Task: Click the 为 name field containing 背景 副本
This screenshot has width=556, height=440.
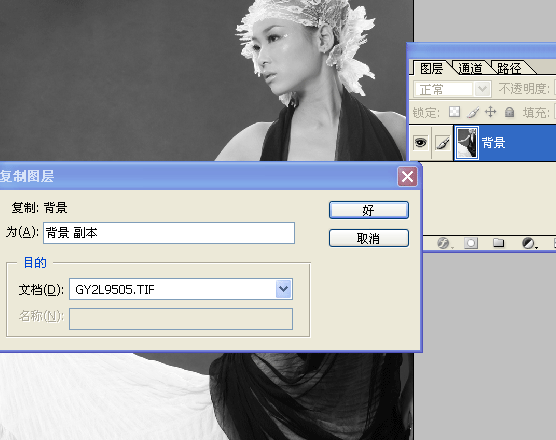Action: pos(169,233)
